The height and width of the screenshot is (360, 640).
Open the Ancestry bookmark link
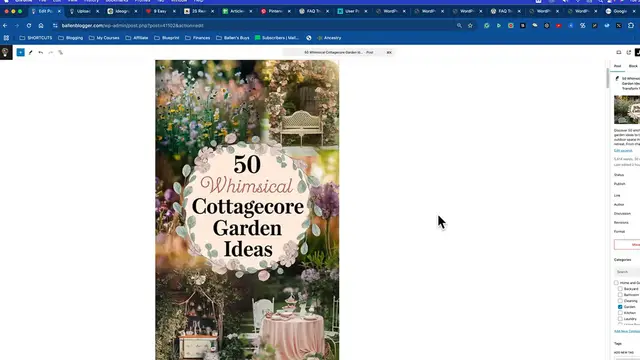click(x=329, y=38)
